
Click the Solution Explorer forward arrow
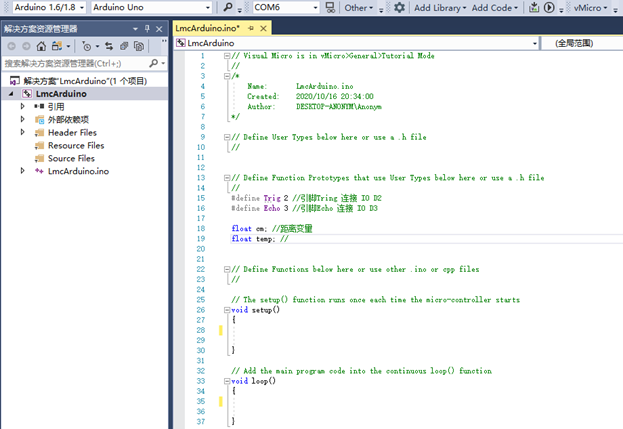coord(26,46)
